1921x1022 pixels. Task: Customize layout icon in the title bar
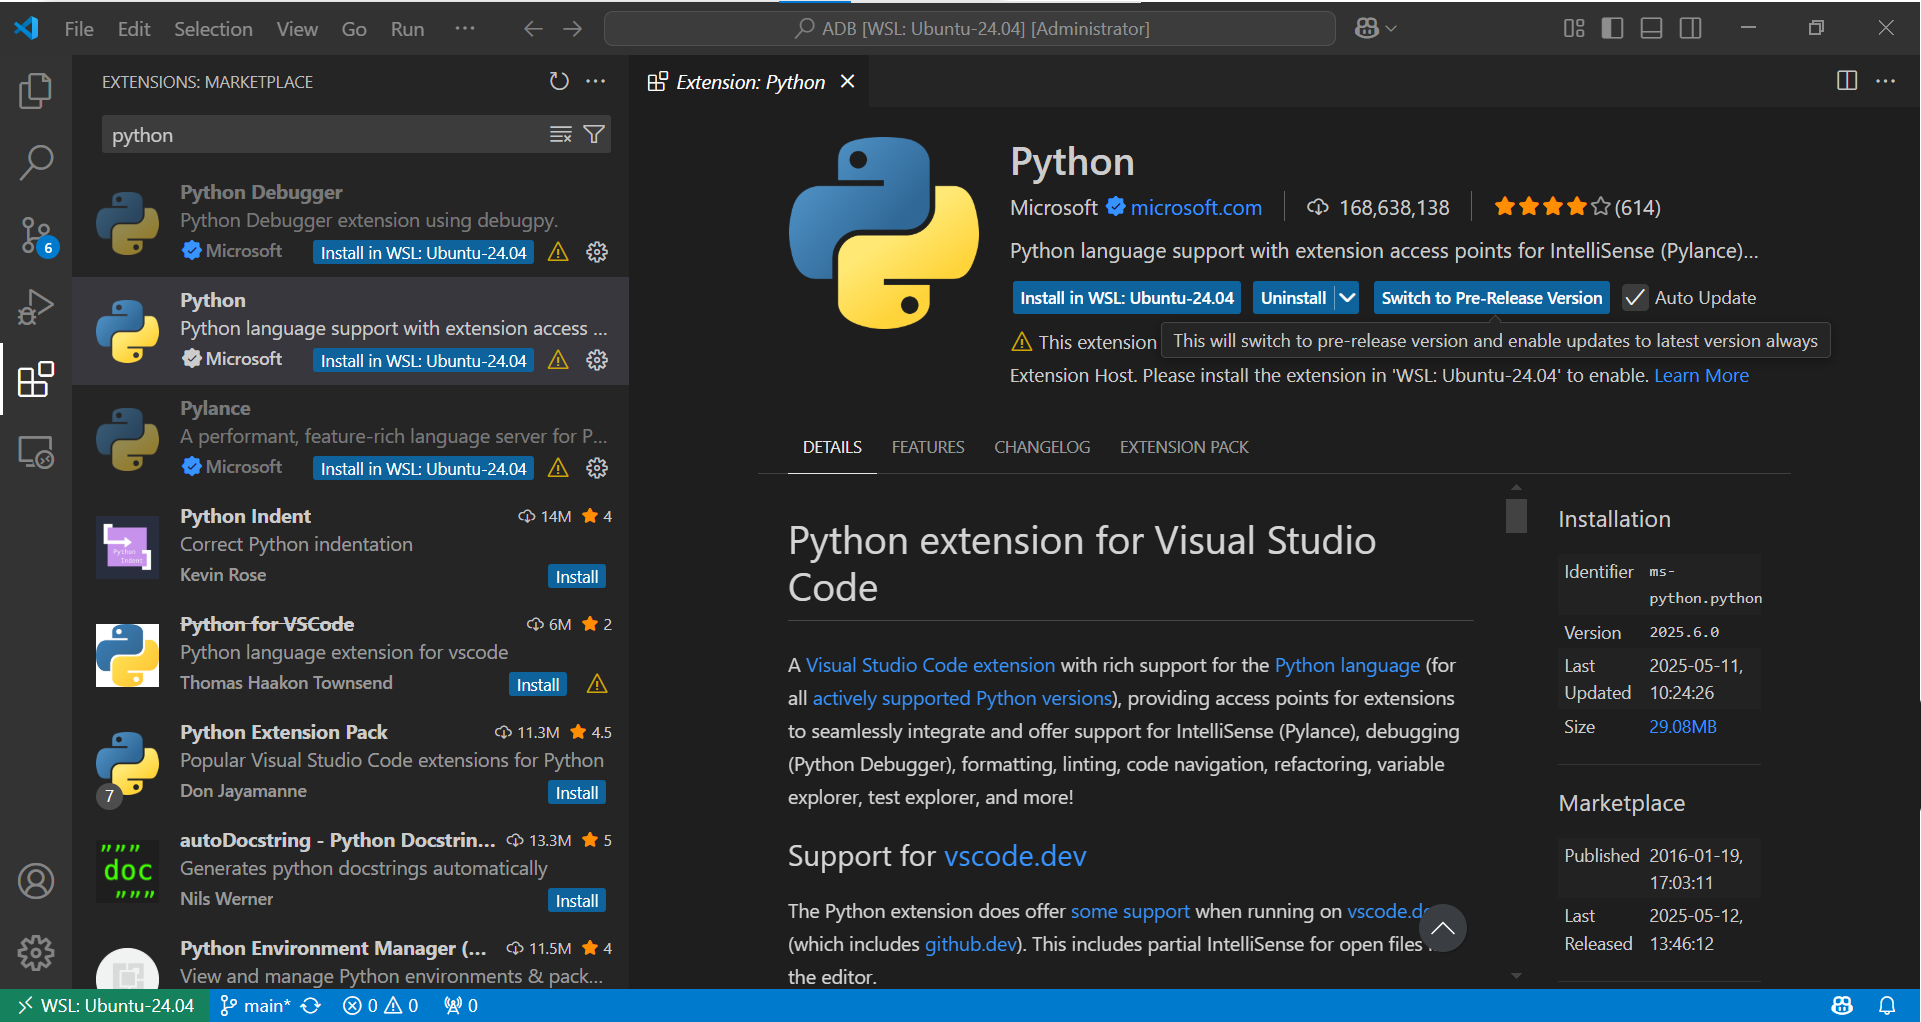(1574, 28)
